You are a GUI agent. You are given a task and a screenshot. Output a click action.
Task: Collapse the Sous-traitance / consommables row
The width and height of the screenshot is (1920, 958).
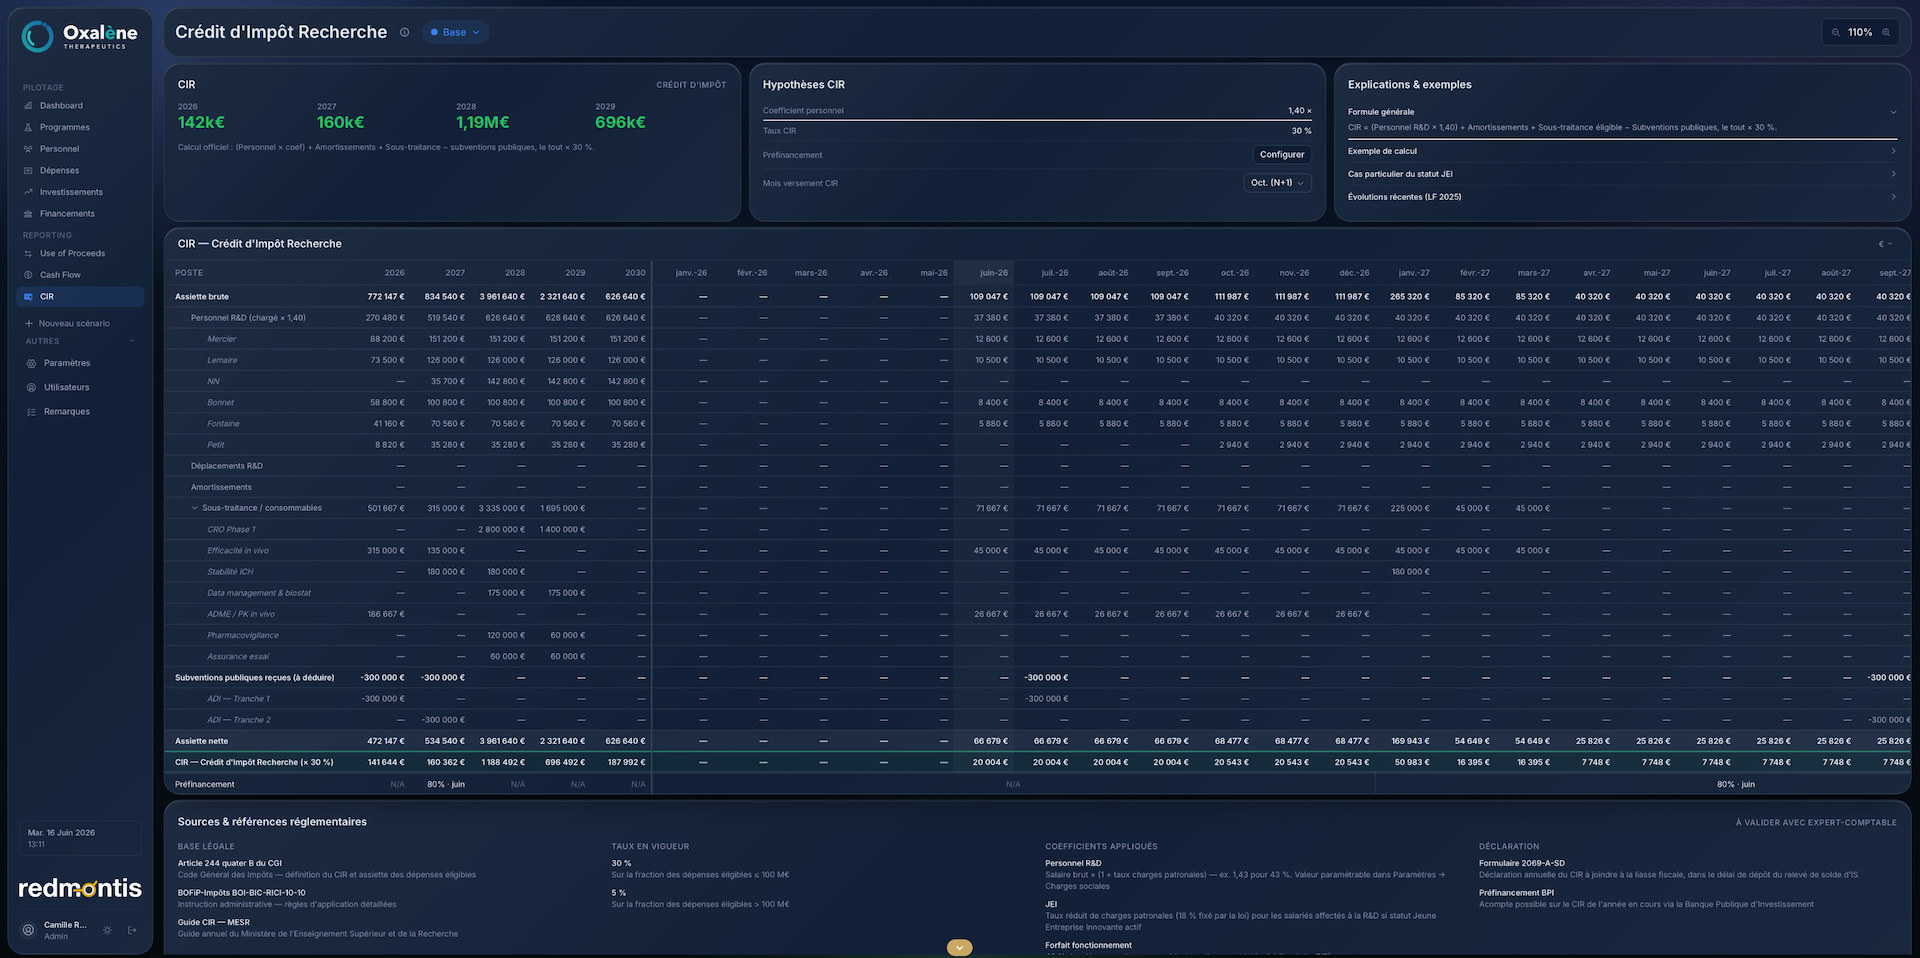coord(195,508)
